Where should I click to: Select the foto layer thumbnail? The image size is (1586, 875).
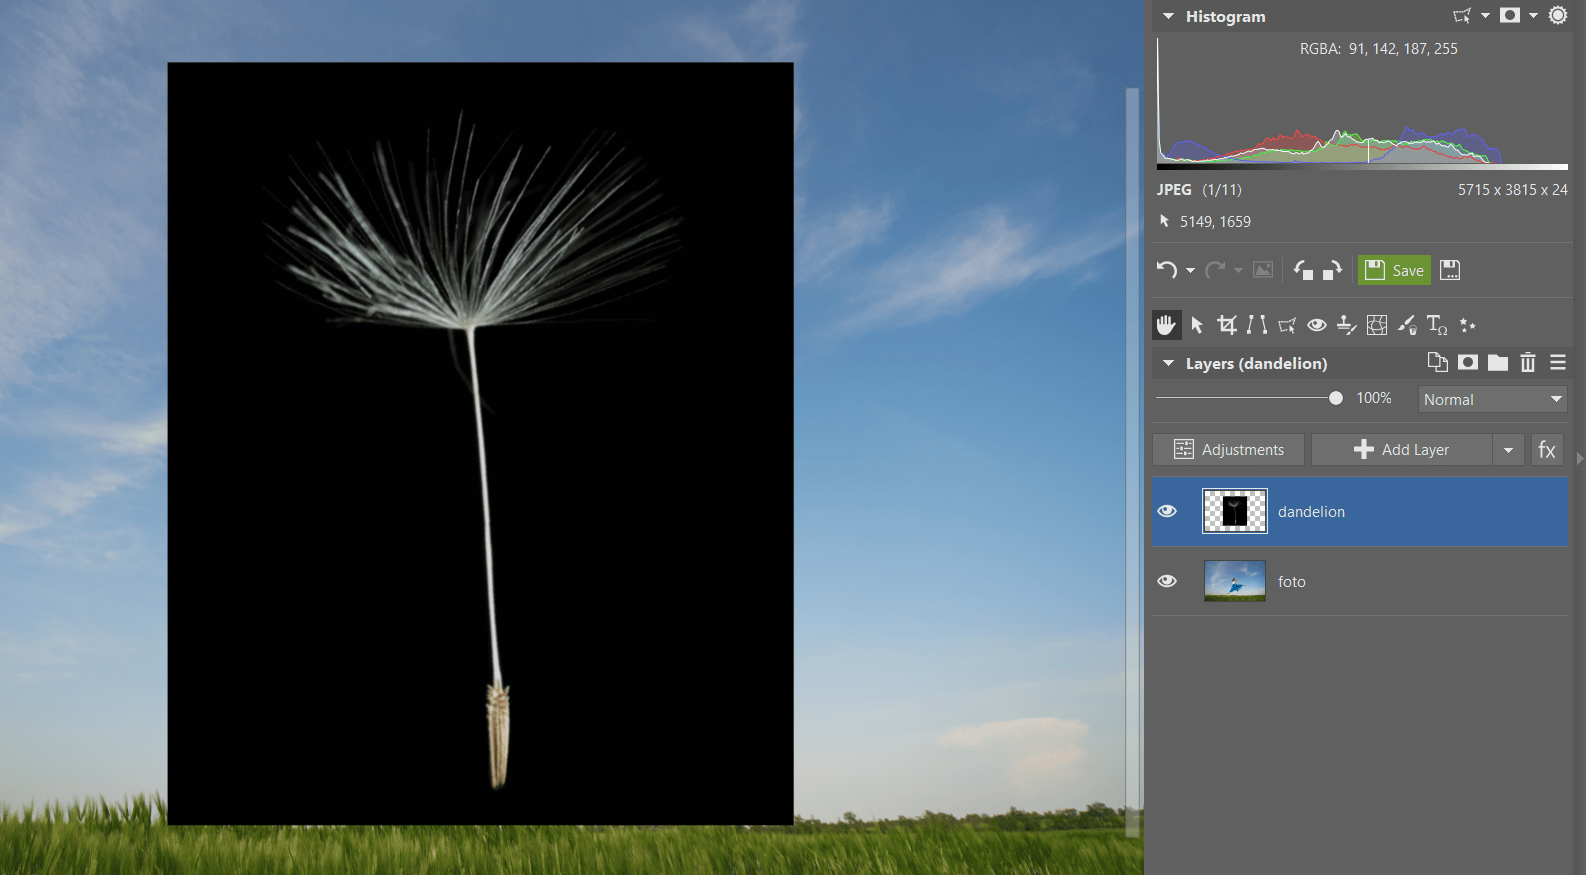pyautogui.click(x=1235, y=581)
